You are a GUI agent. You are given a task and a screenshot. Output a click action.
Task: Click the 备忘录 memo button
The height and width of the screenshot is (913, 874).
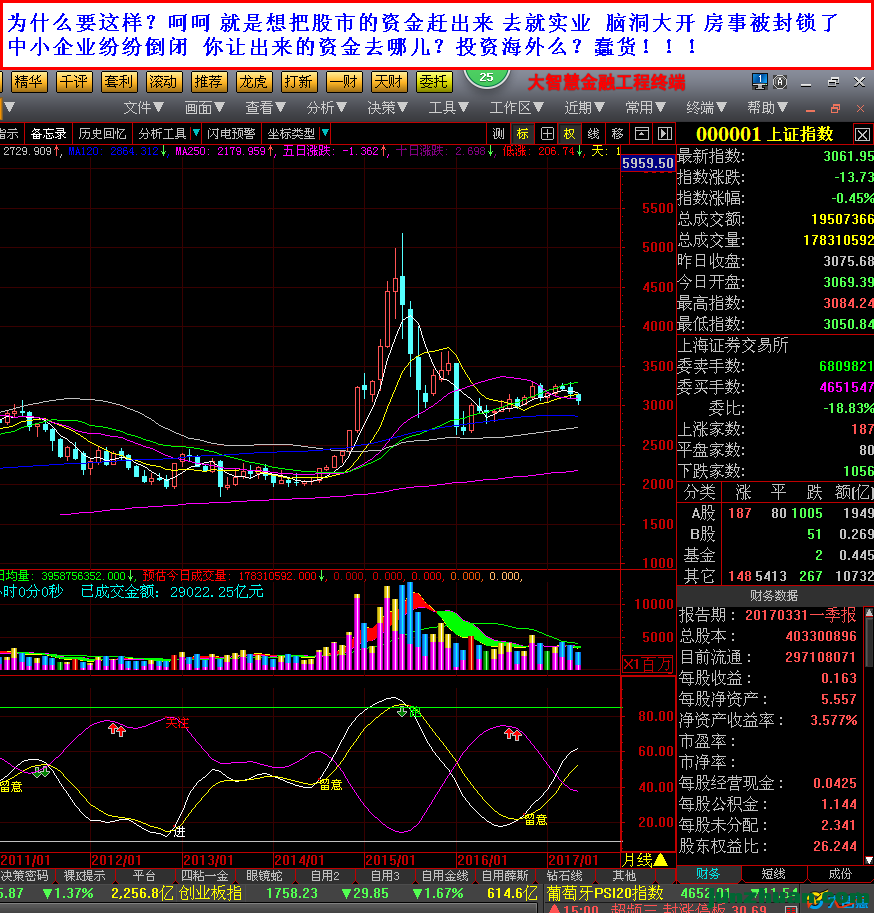coord(48,134)
